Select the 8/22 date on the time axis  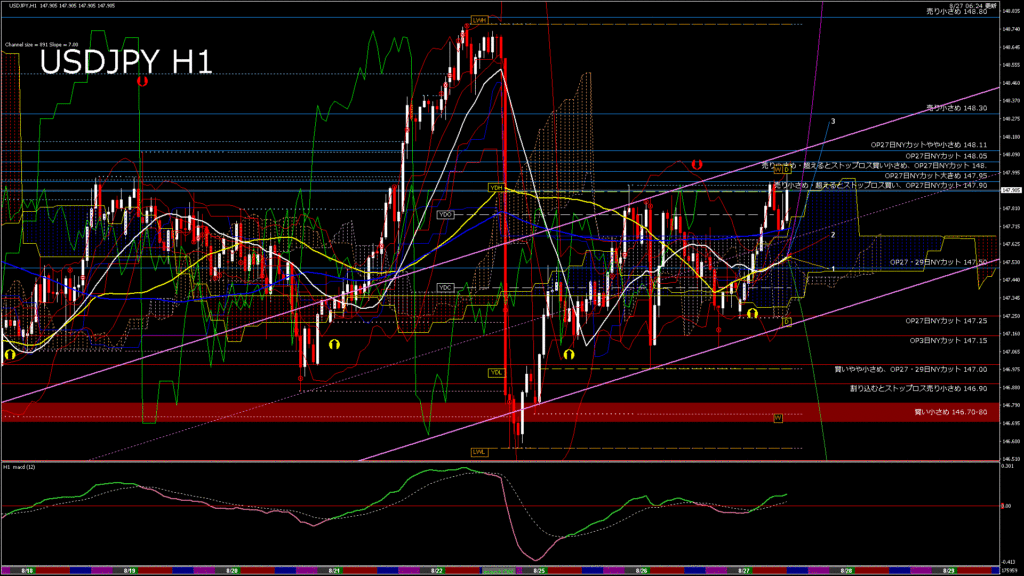tap(437, 569)
